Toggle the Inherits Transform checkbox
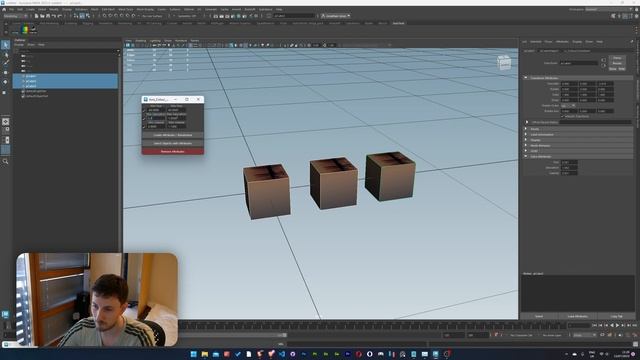 pos(562,116)
